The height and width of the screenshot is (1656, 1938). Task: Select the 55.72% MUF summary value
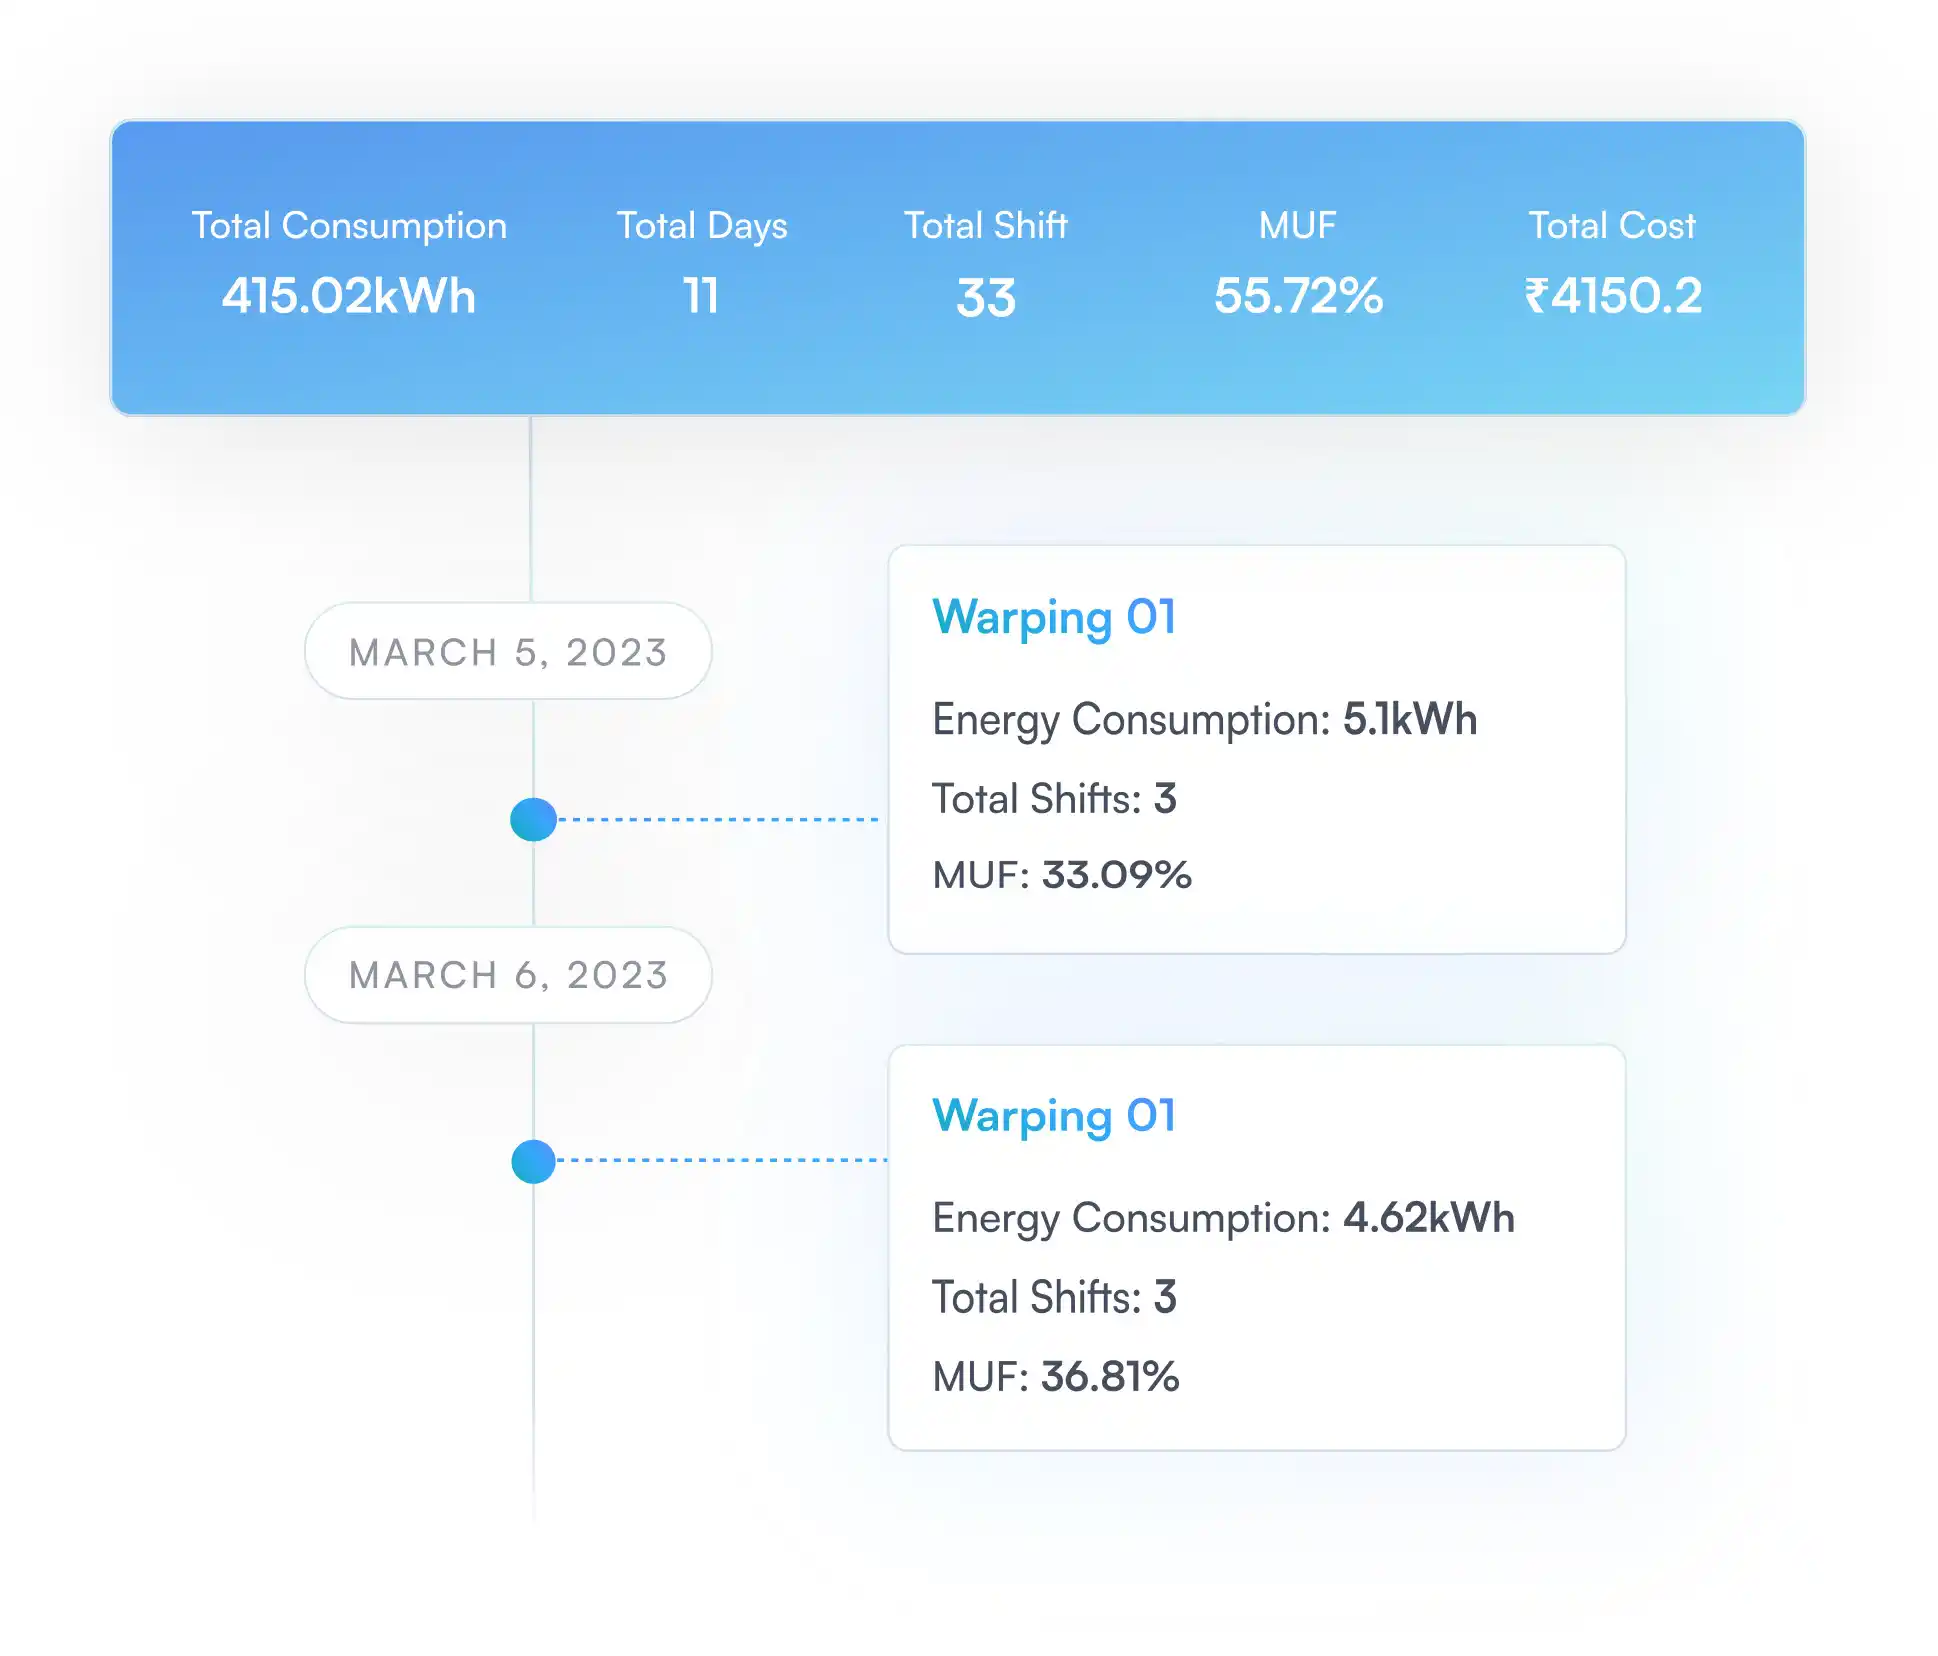tap(1298, 296)
